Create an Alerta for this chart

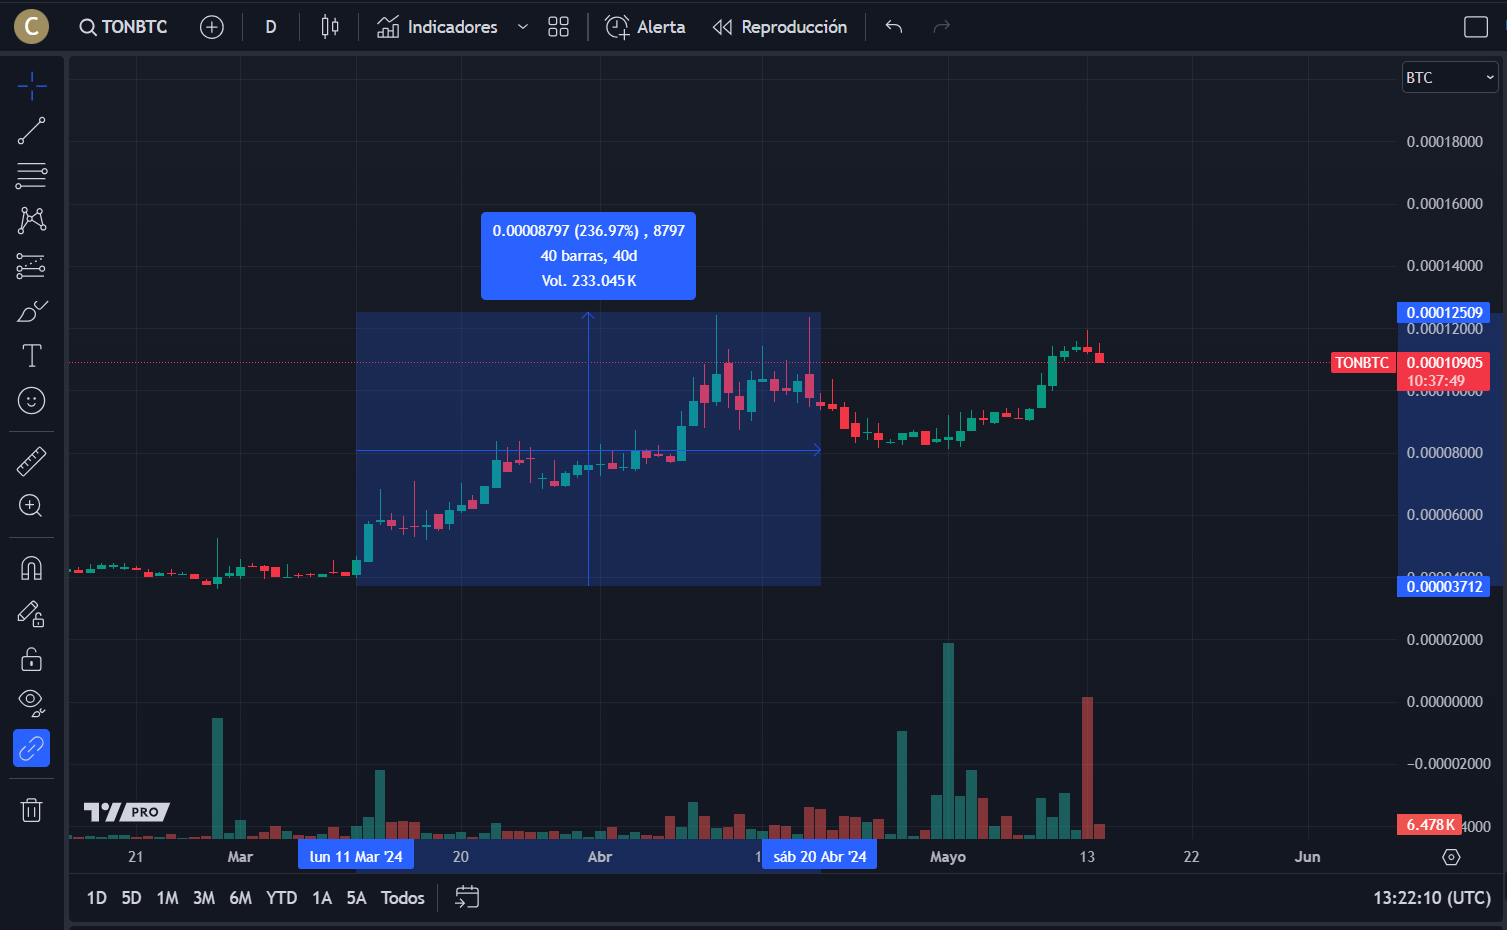646,27
